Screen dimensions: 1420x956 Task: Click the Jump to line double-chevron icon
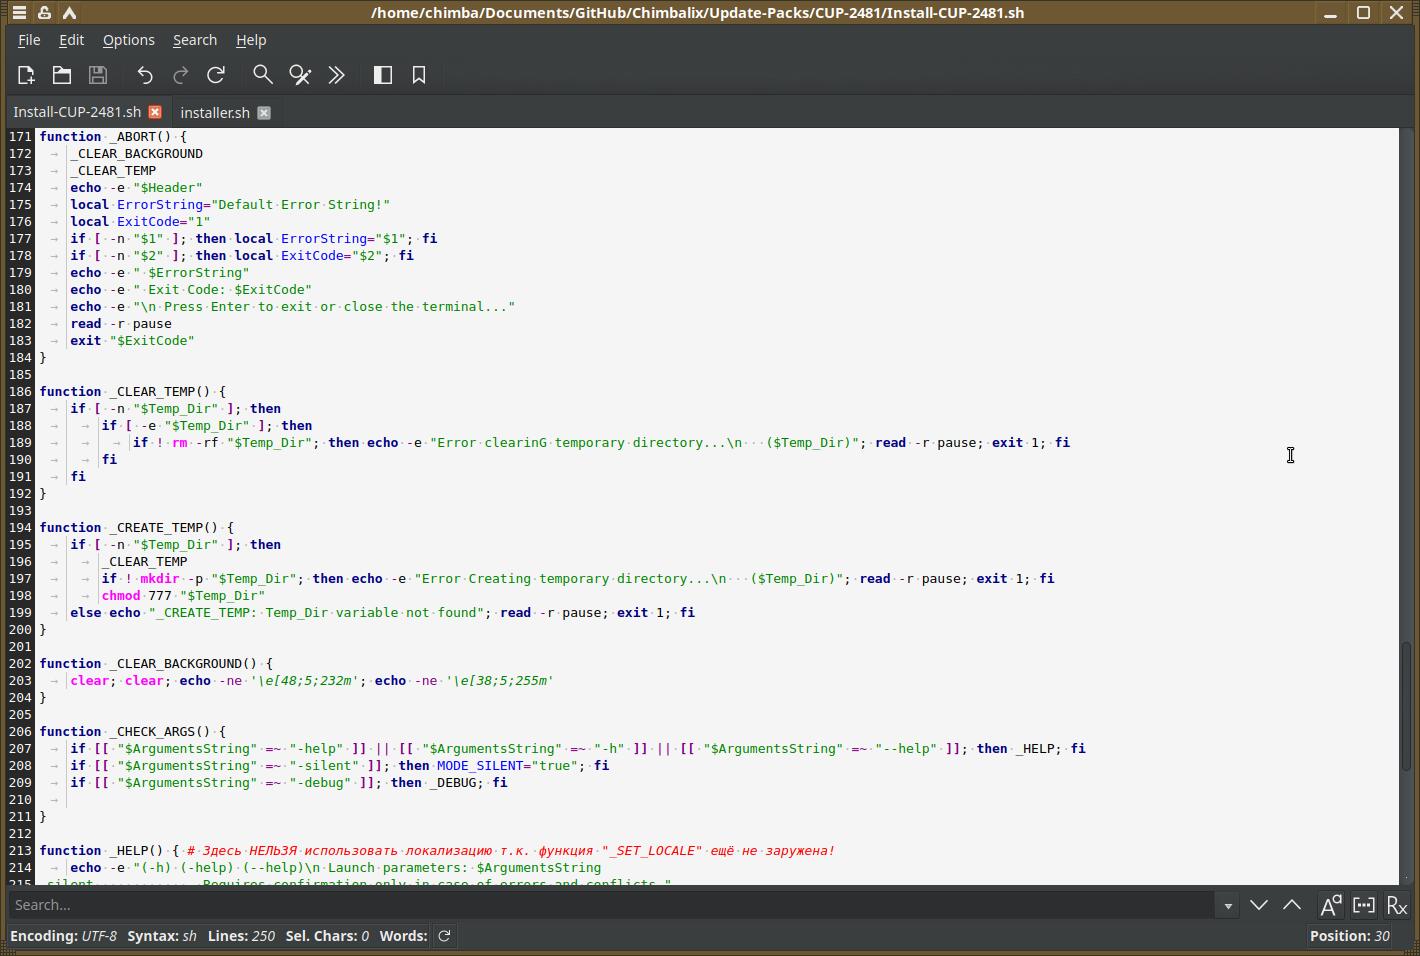click(337, 75)
